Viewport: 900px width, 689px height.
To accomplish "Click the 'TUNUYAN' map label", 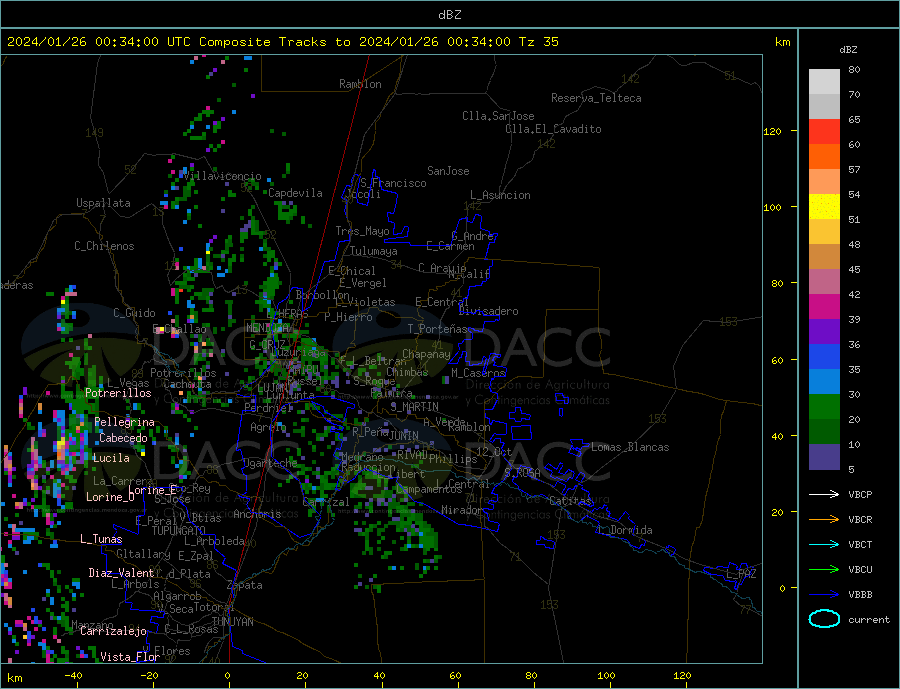I will [232, 622].
